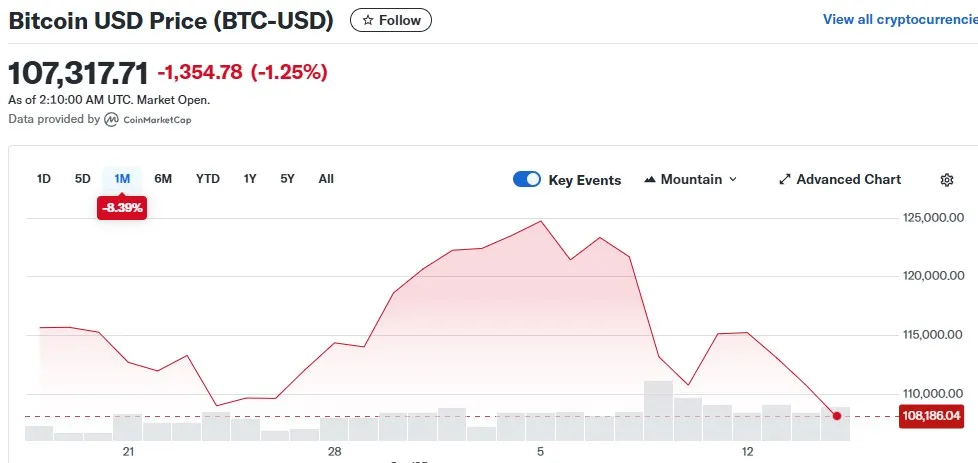Select the 1Y time range
Viewport: 978px width, 463px height.
click(x=250, y=179)
